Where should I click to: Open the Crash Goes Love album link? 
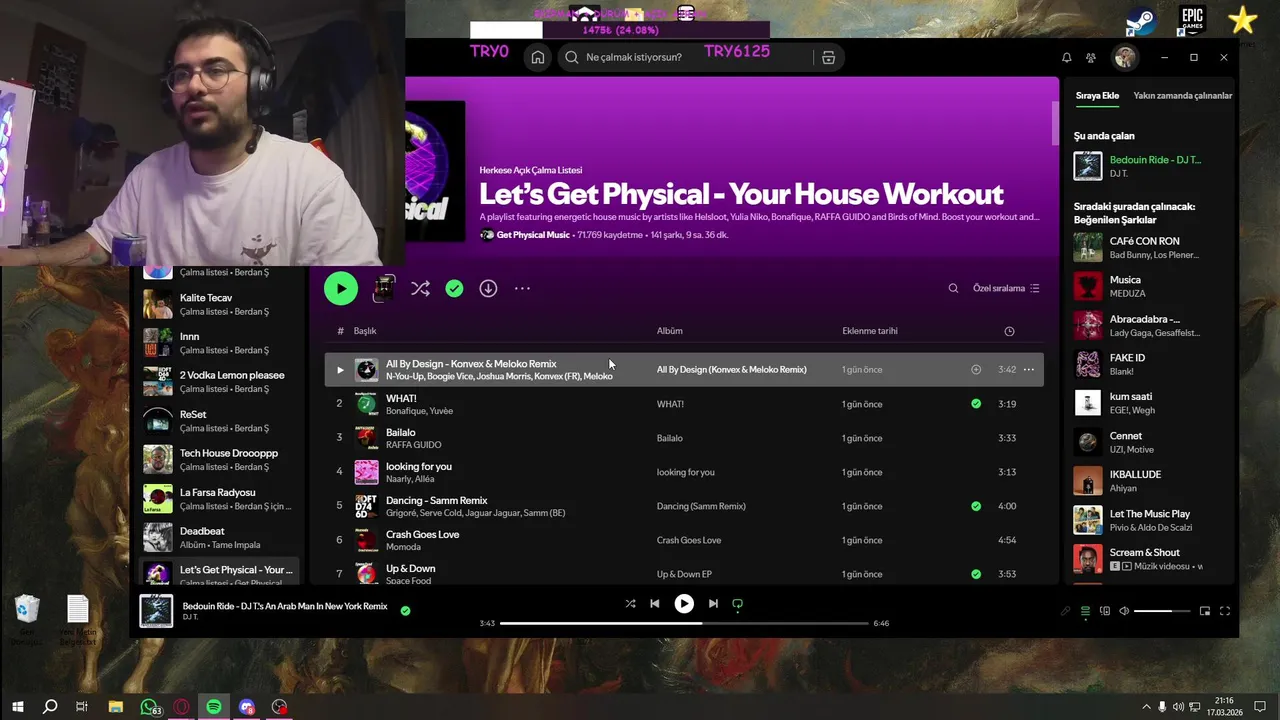(x=689, y=540)
